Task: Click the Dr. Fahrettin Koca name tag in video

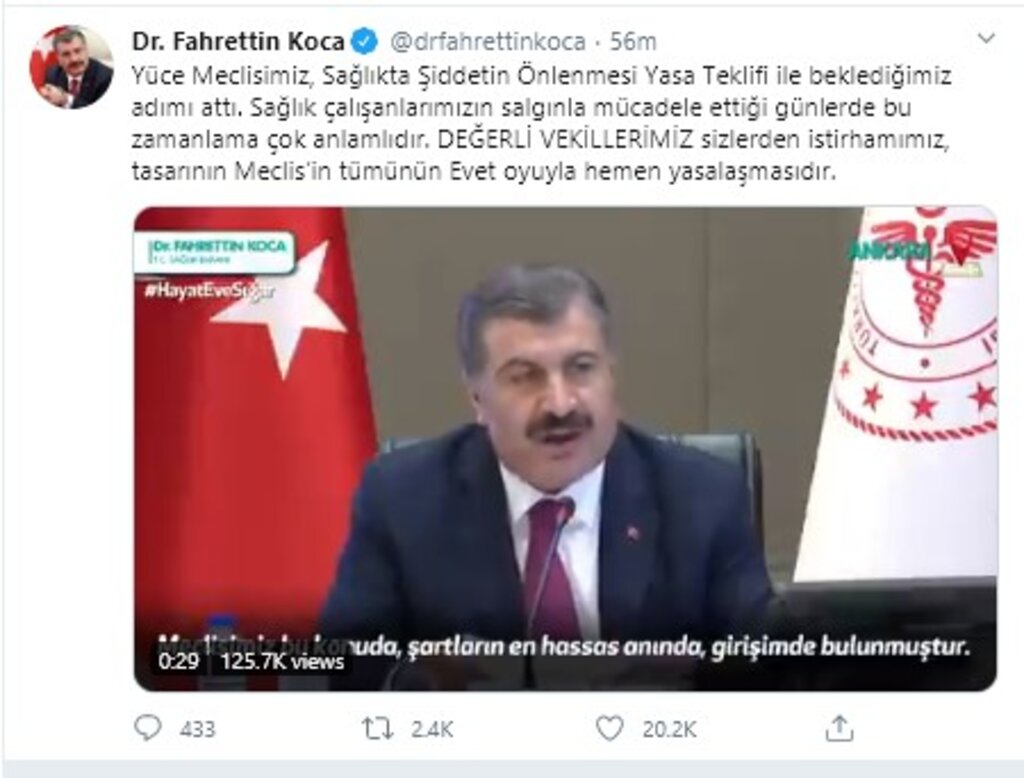Action: click(x=215, y=251)
